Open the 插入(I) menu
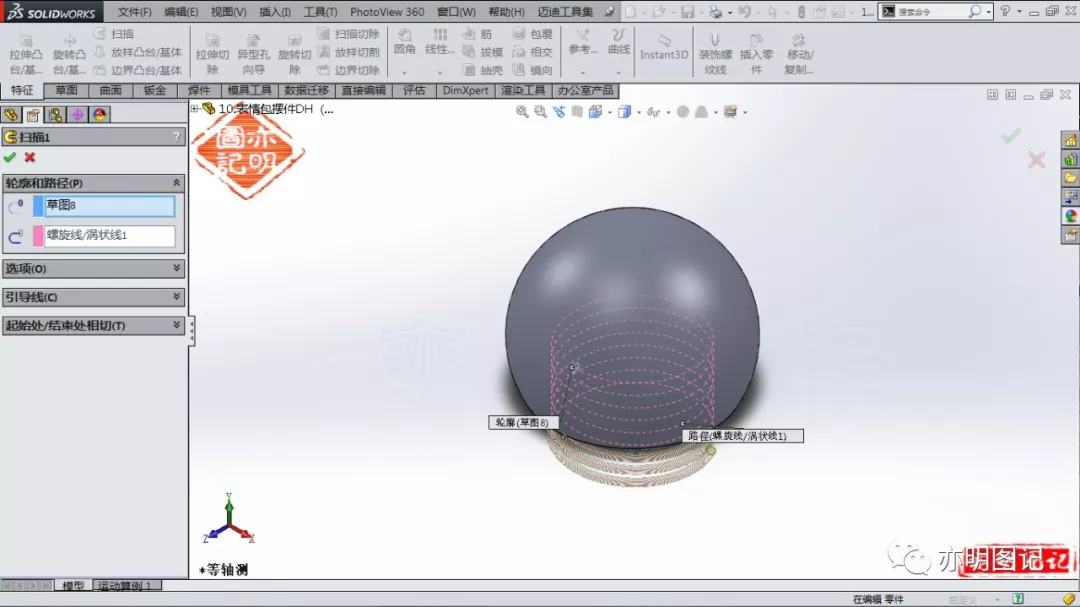The image size is (1080, 607). pyautogui.click(x=275, y=12)
